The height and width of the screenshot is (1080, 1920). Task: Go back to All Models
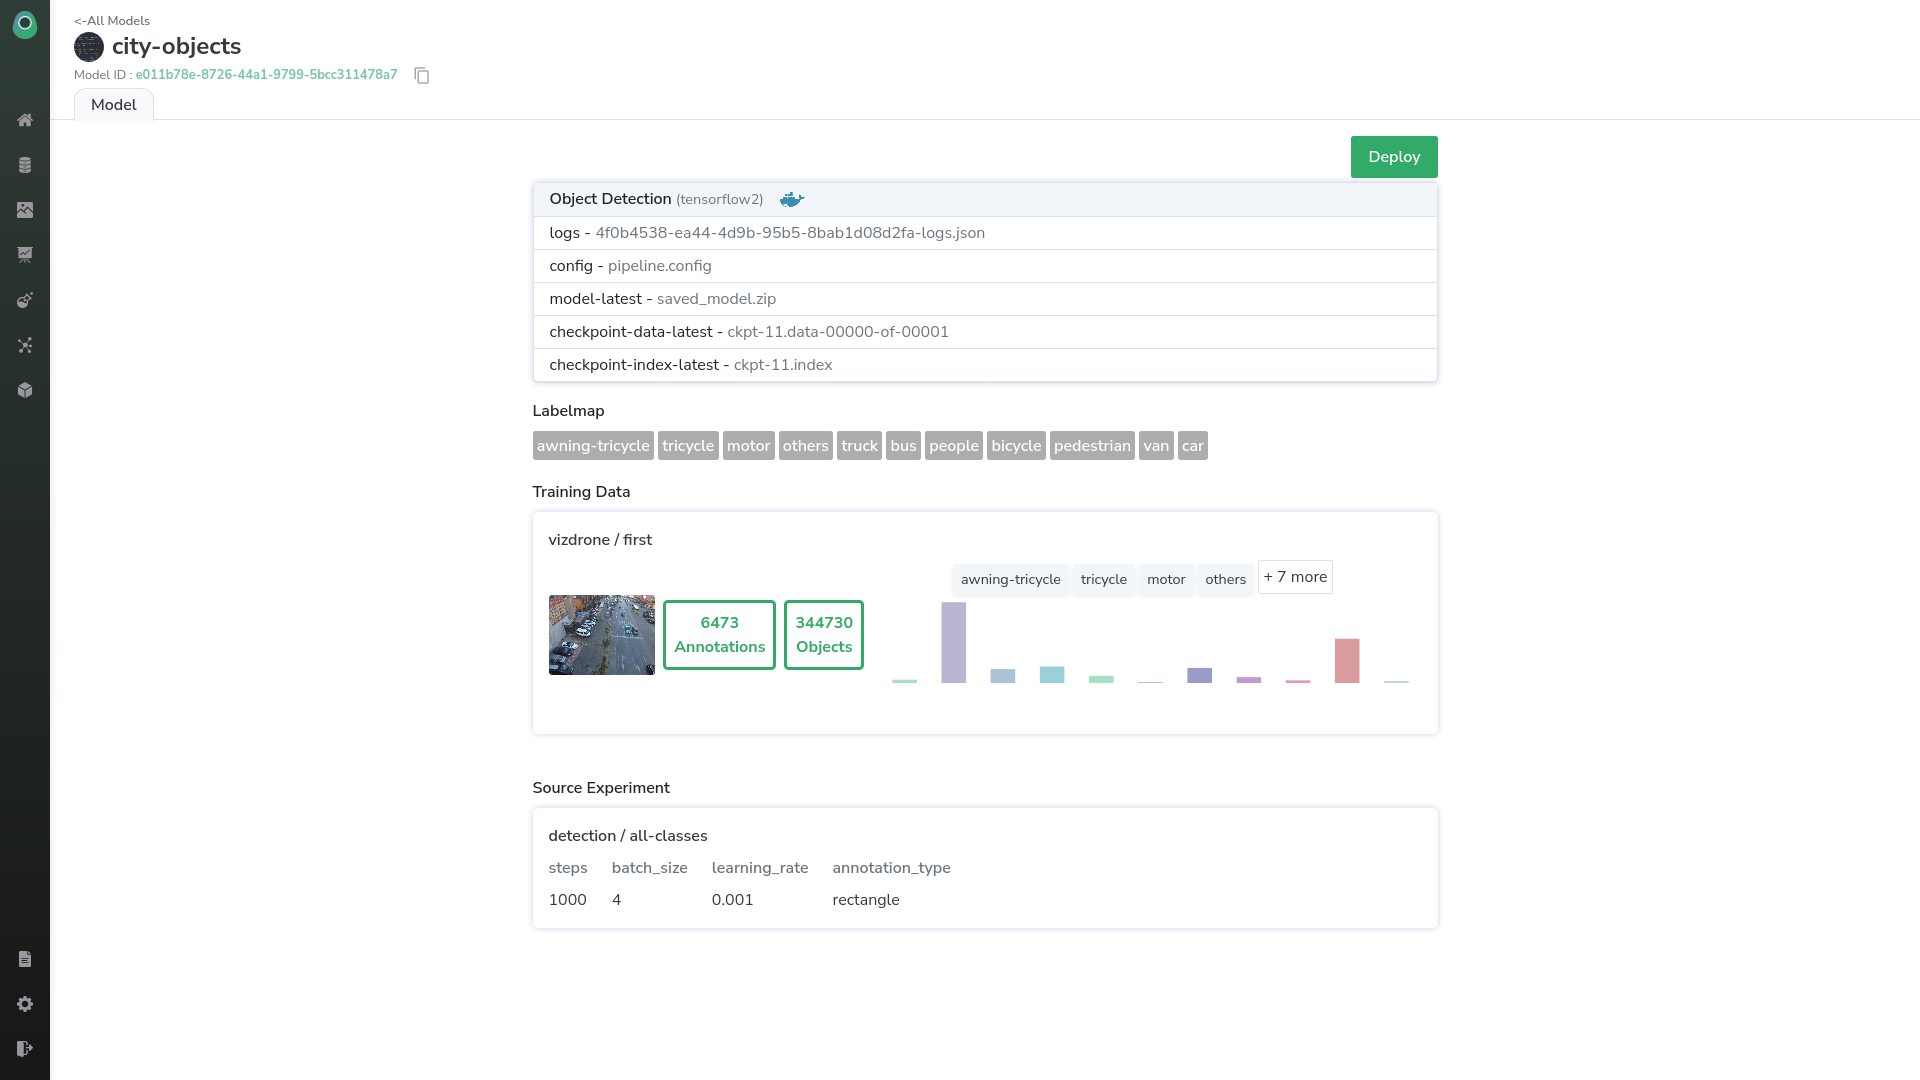(112, 21)
